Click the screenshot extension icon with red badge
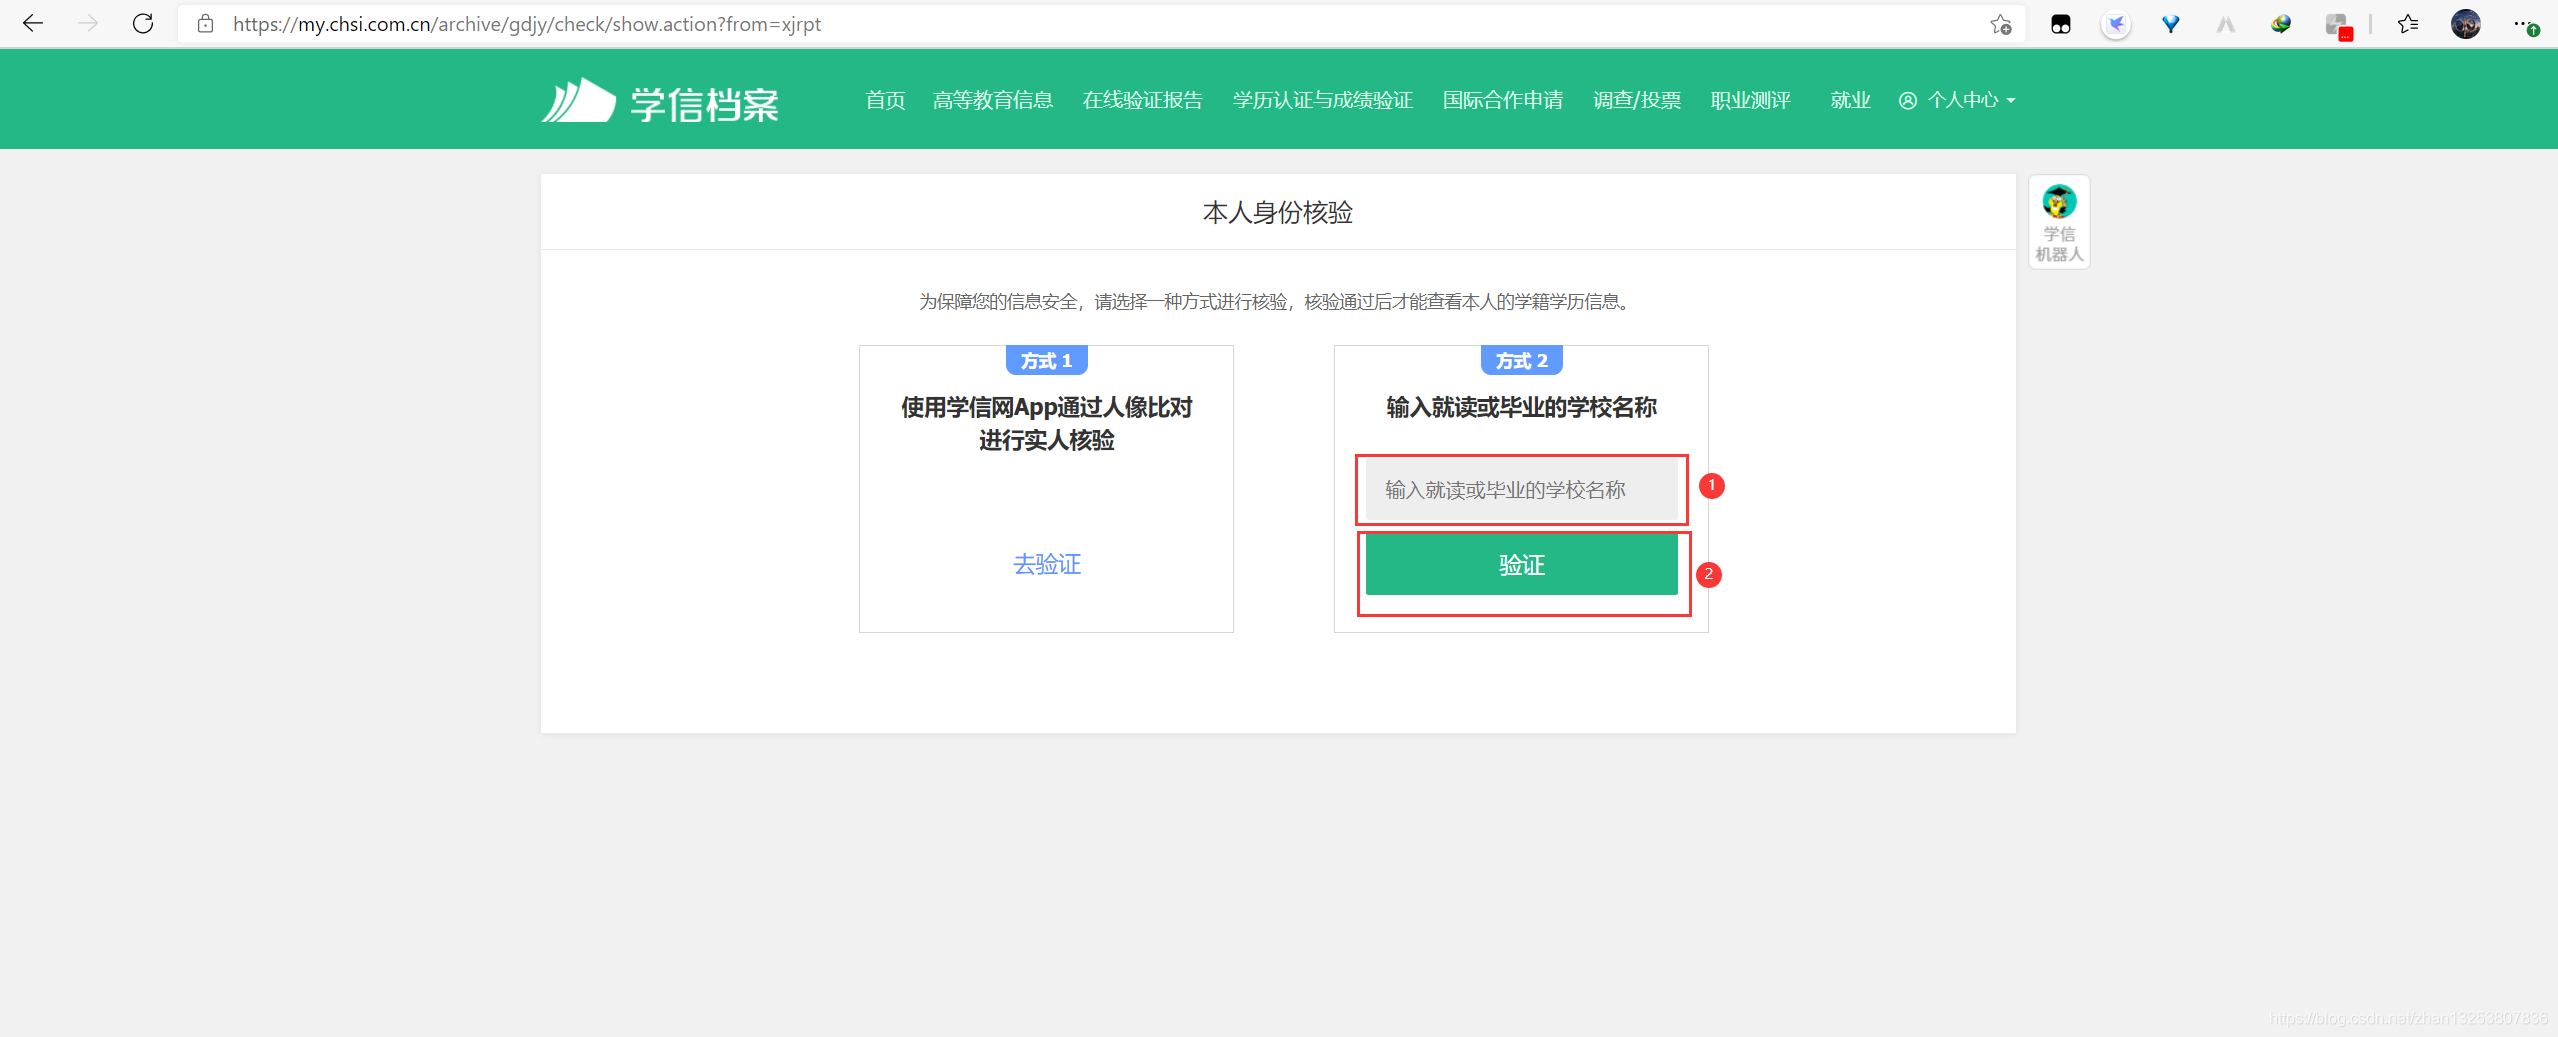Image resolution: width=2558 pixels, height=1037 pixels. pyautogui.click(x=2338, y=23)
